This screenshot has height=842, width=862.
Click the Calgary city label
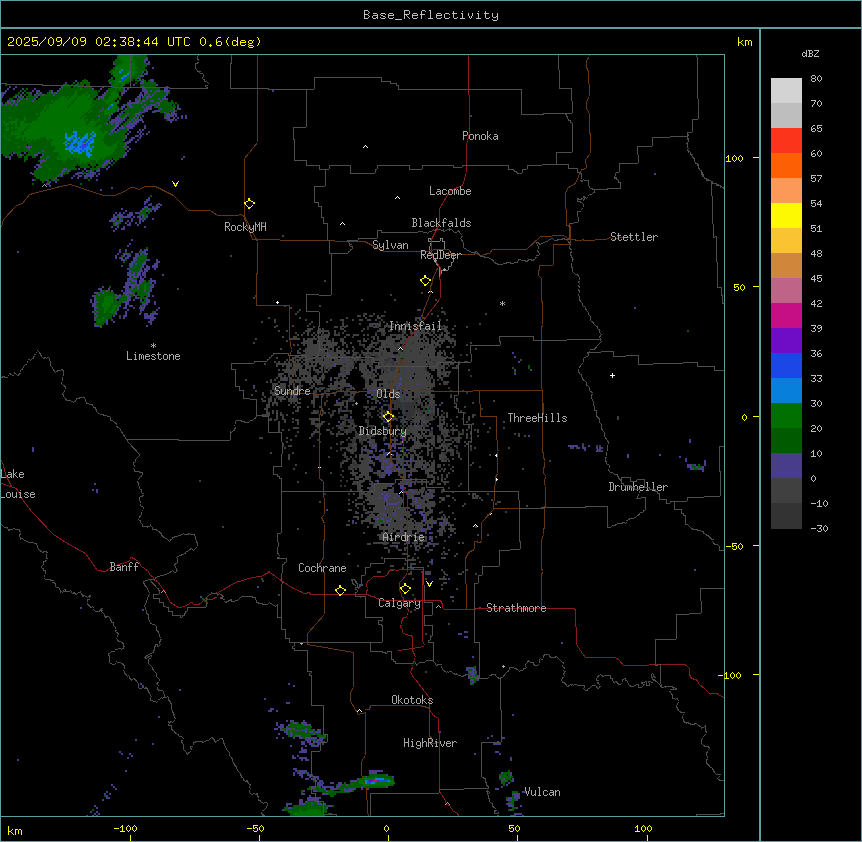[x=399, y=603]
